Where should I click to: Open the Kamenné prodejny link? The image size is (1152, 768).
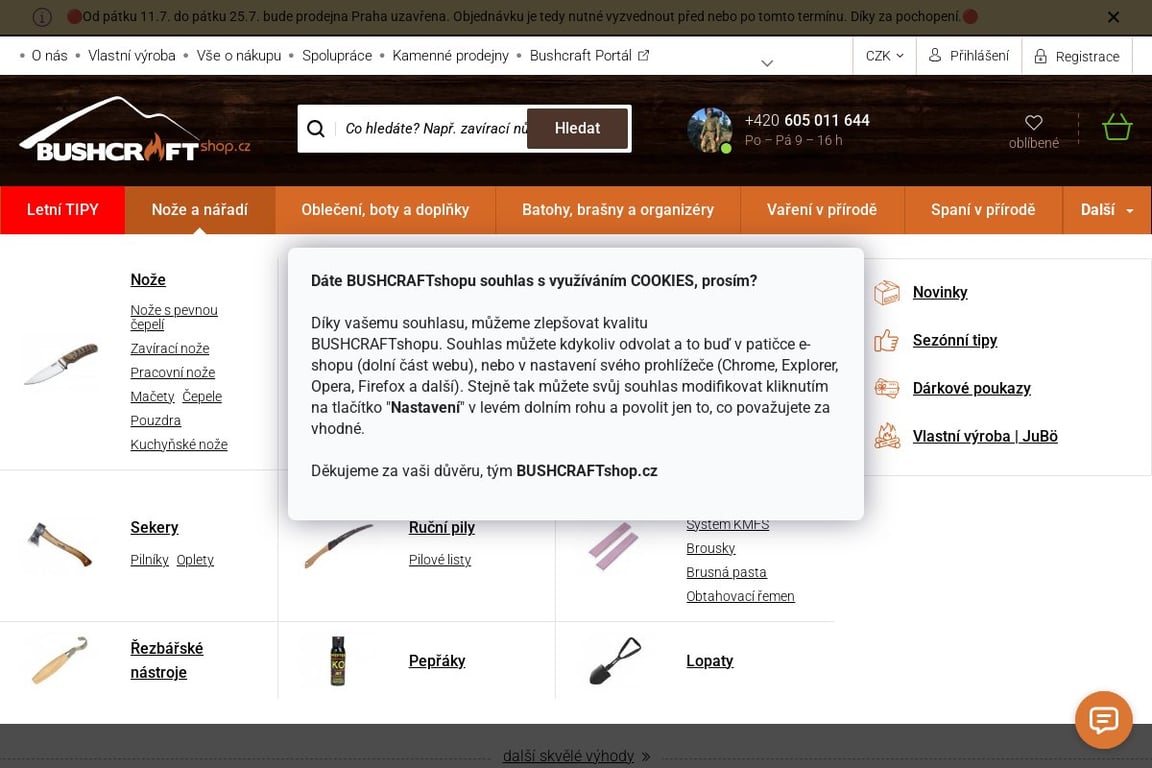[x=450, y=56]
